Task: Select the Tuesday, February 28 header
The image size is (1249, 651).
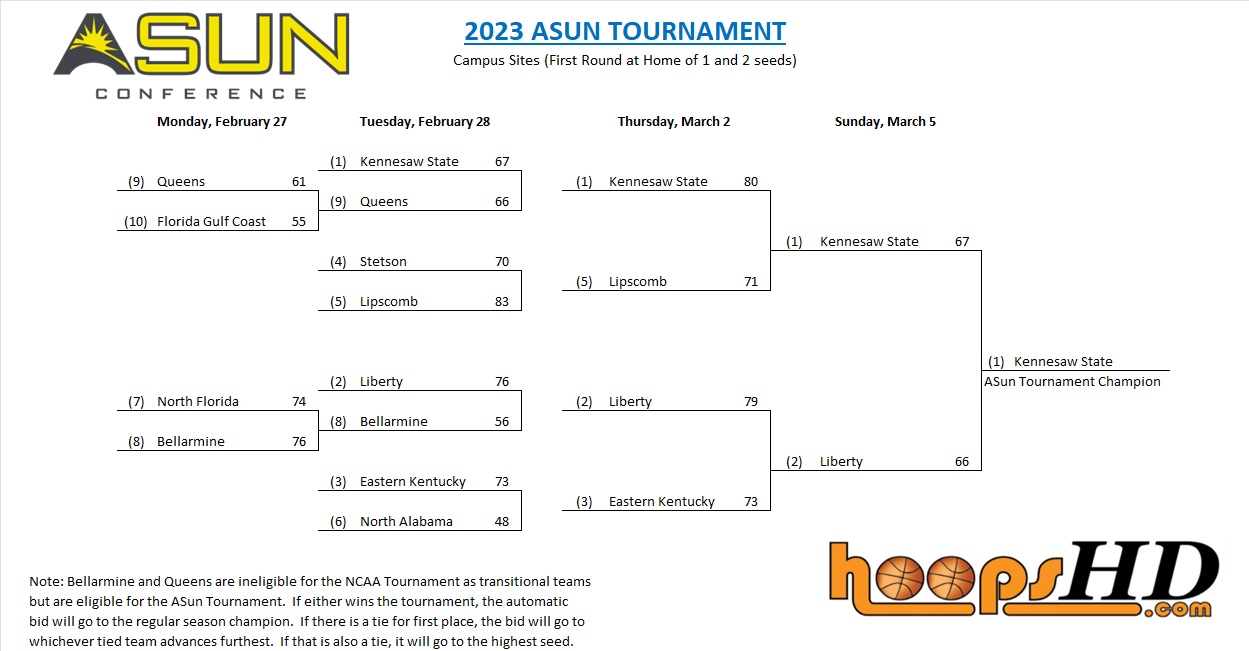Action: (x=425, y=122)
